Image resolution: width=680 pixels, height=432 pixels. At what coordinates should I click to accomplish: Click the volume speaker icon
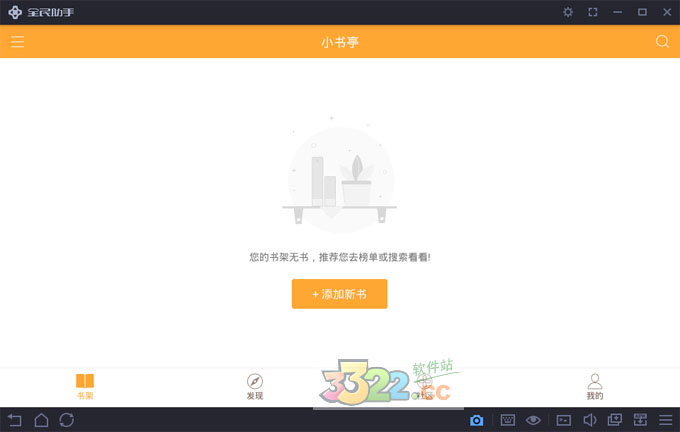click(x=589, y=420)
